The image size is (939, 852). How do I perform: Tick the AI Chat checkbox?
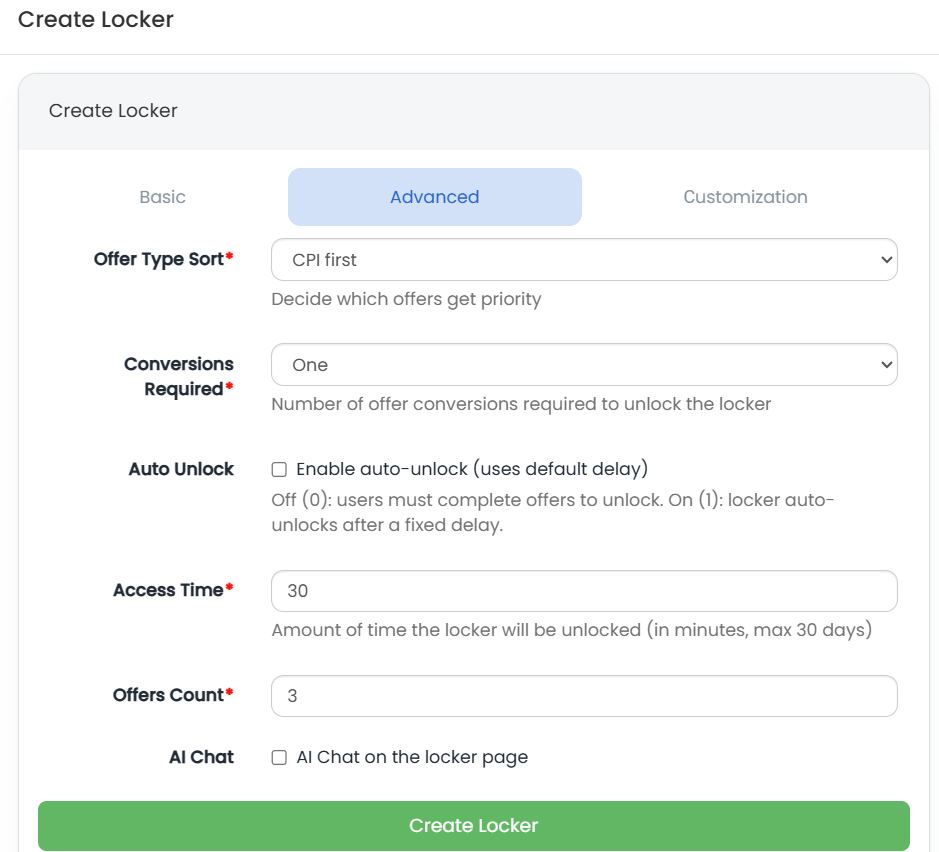click(x=280, y=758)
